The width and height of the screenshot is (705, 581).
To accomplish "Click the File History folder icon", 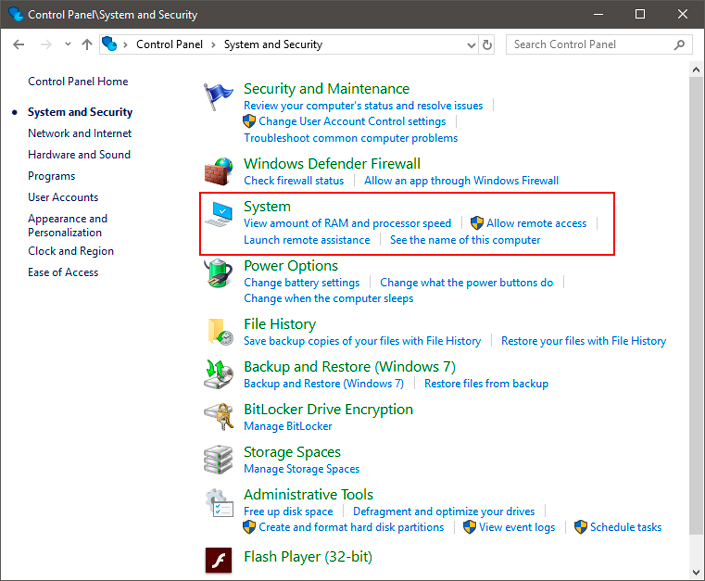I will [x=220, y=332].
